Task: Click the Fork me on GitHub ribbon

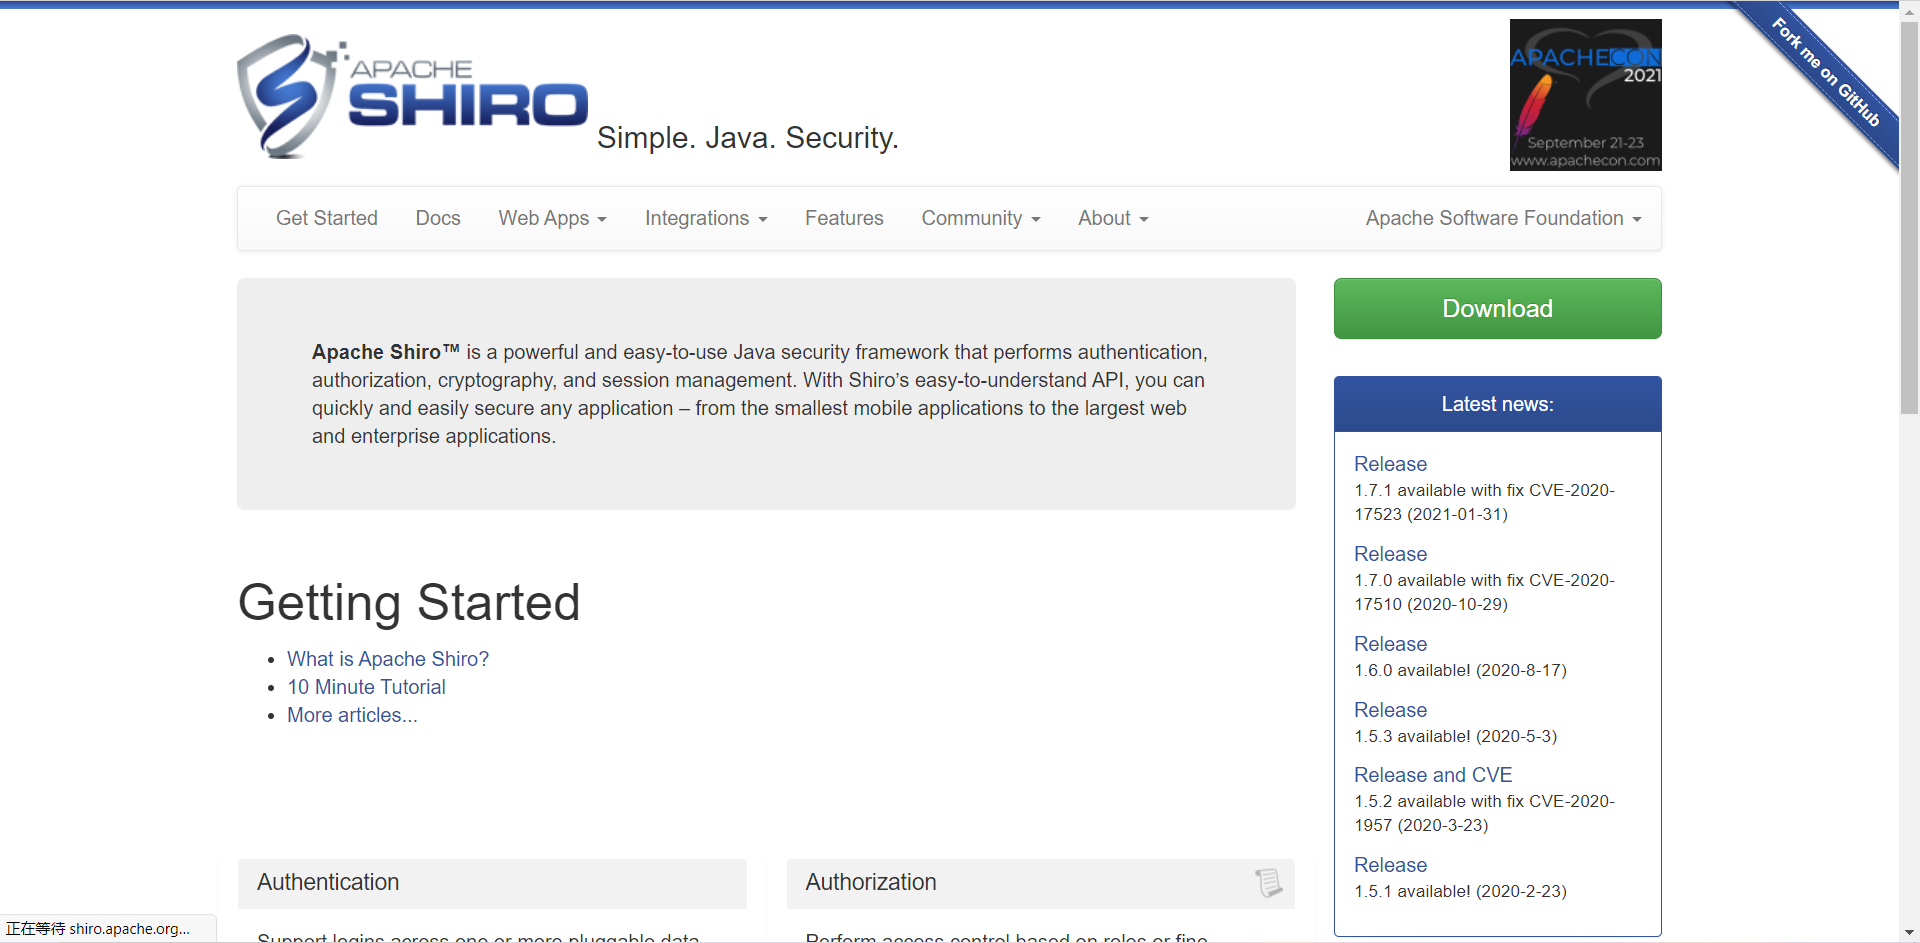Action: [x=1825, y=72]
